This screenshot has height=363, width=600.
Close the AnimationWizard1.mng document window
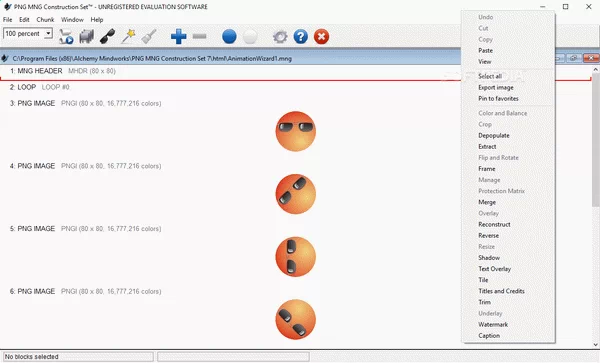click(x=592, y=58)
